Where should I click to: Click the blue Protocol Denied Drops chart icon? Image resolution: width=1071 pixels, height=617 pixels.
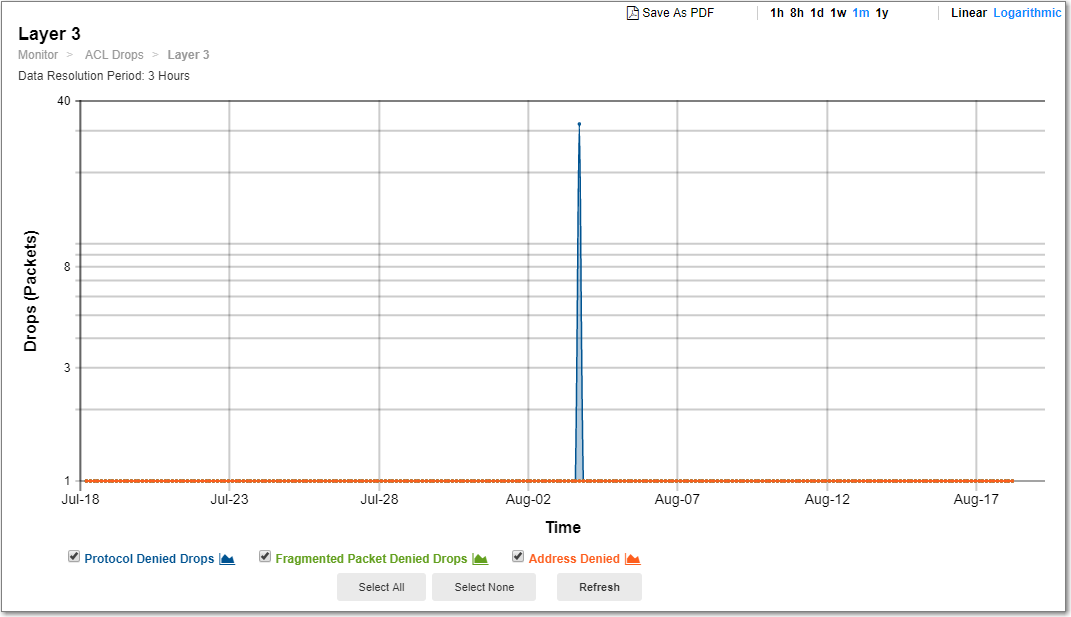pyautogui.click(x=227, y=559)
